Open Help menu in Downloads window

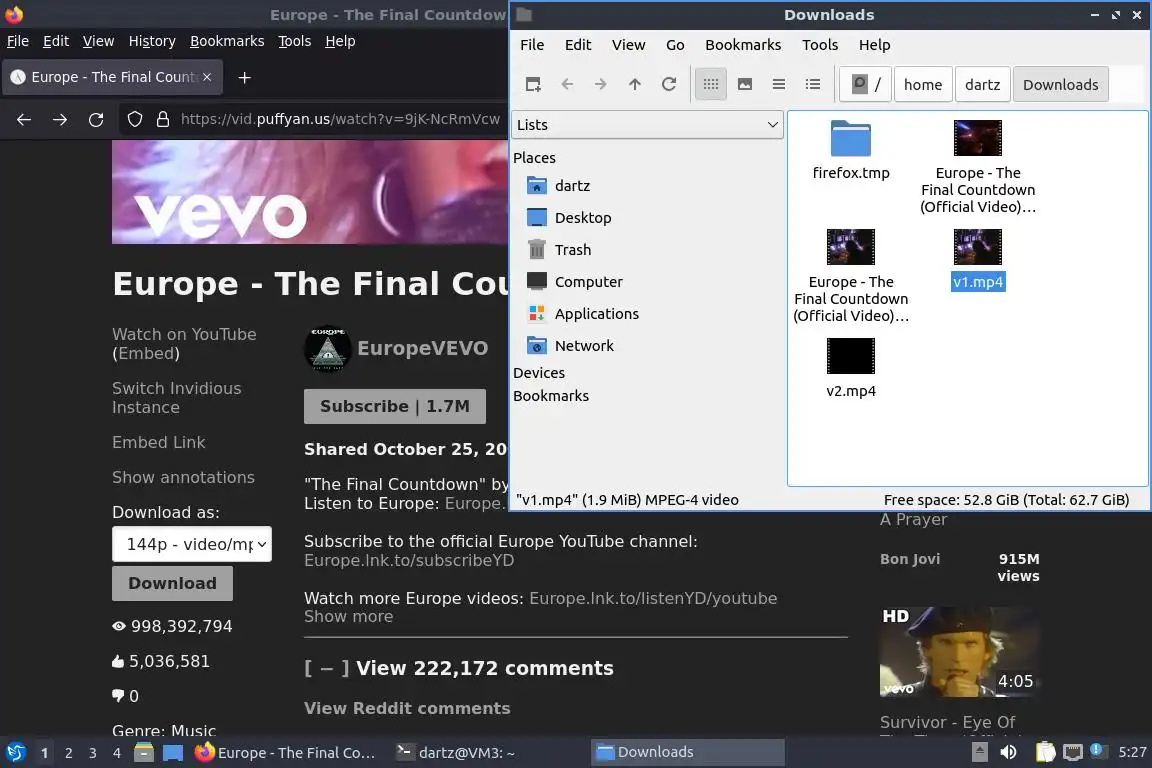(874, 45)
